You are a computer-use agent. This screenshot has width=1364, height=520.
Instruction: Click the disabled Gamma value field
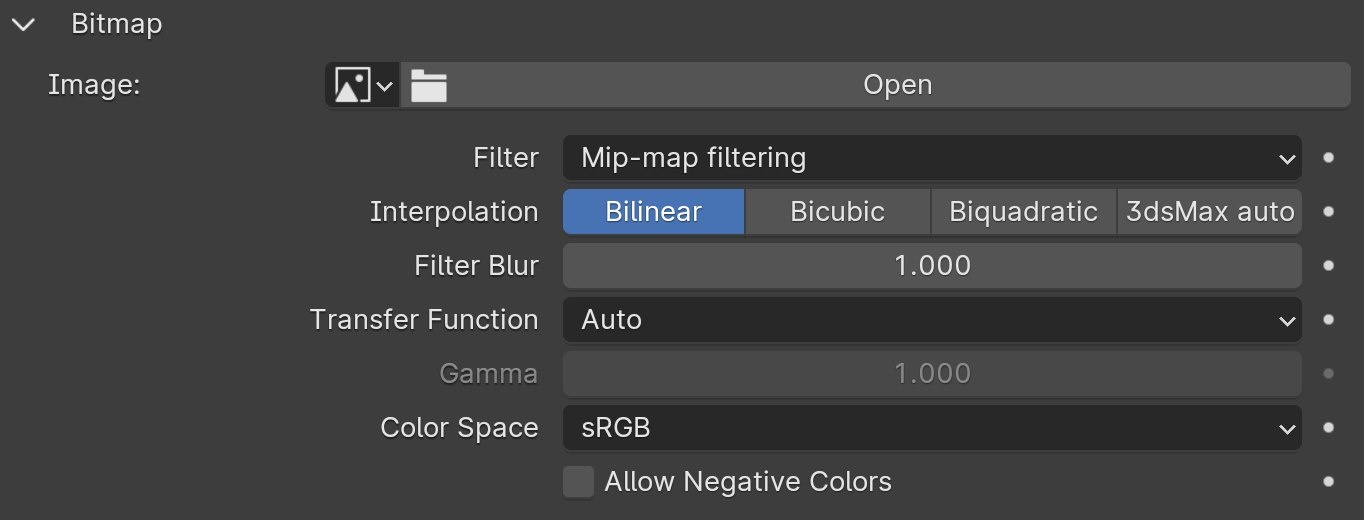(x=932, y=374)
